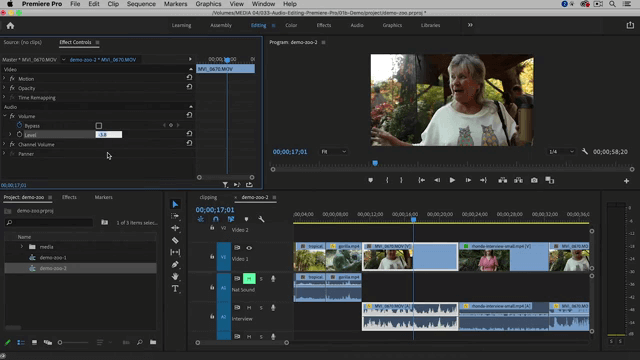Expand the Panner effect
This screenshot has height=360, width=640.
[x=4, y=153]
